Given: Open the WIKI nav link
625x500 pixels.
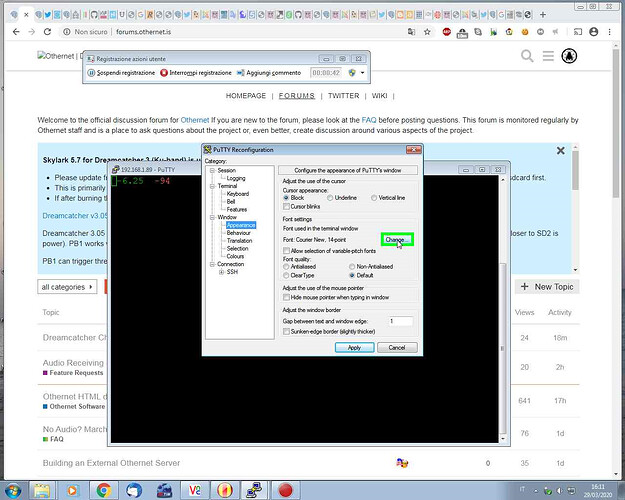Looking at the screenshot, I should pyautogui.click(x=379, y=96).
